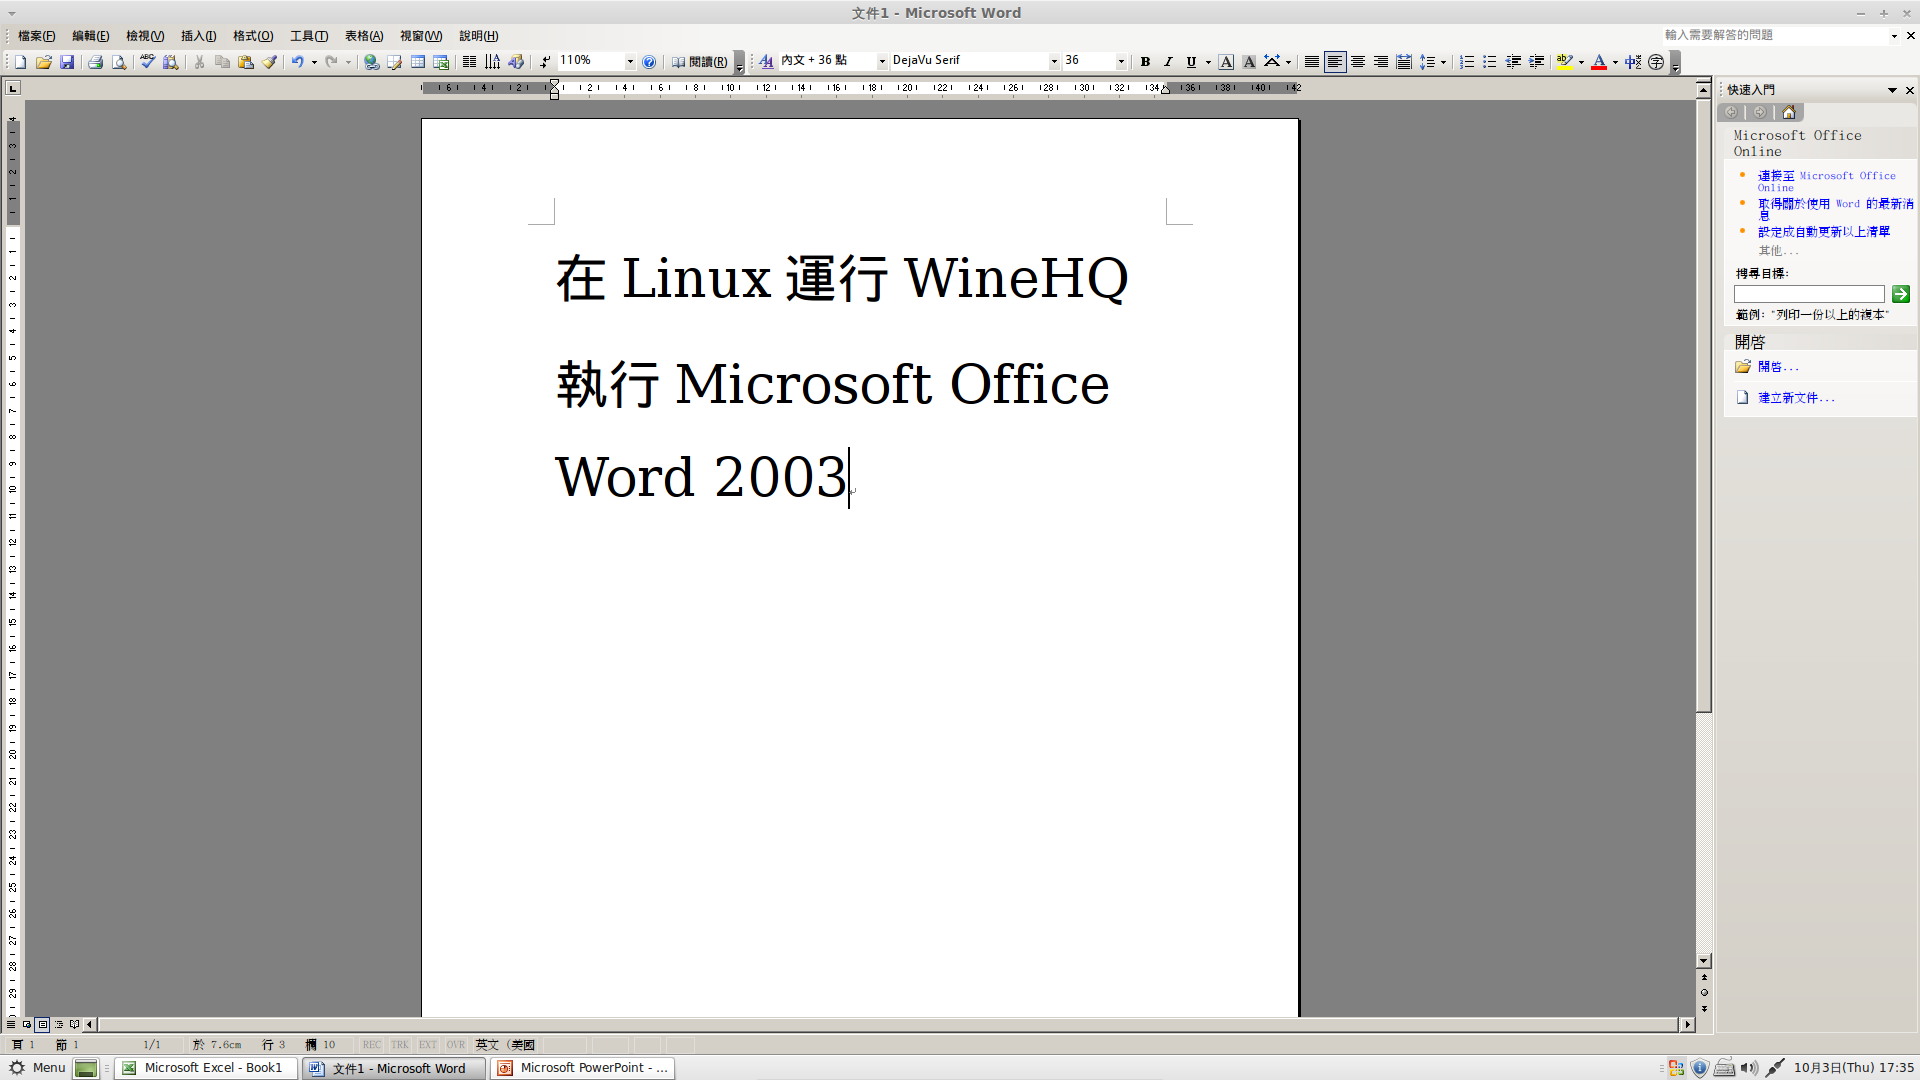The height and width of the screenshot is (1080, 1920).
Task: Create a new blank document icon
Action: pos(20,62)
